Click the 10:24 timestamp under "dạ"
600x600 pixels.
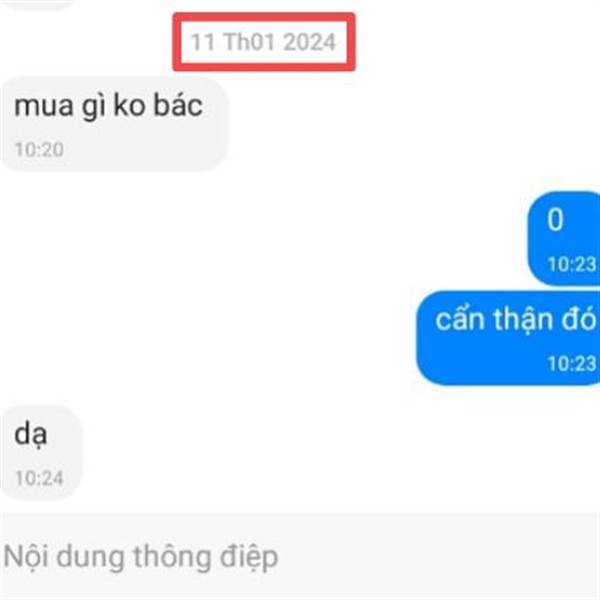[39, 478]
